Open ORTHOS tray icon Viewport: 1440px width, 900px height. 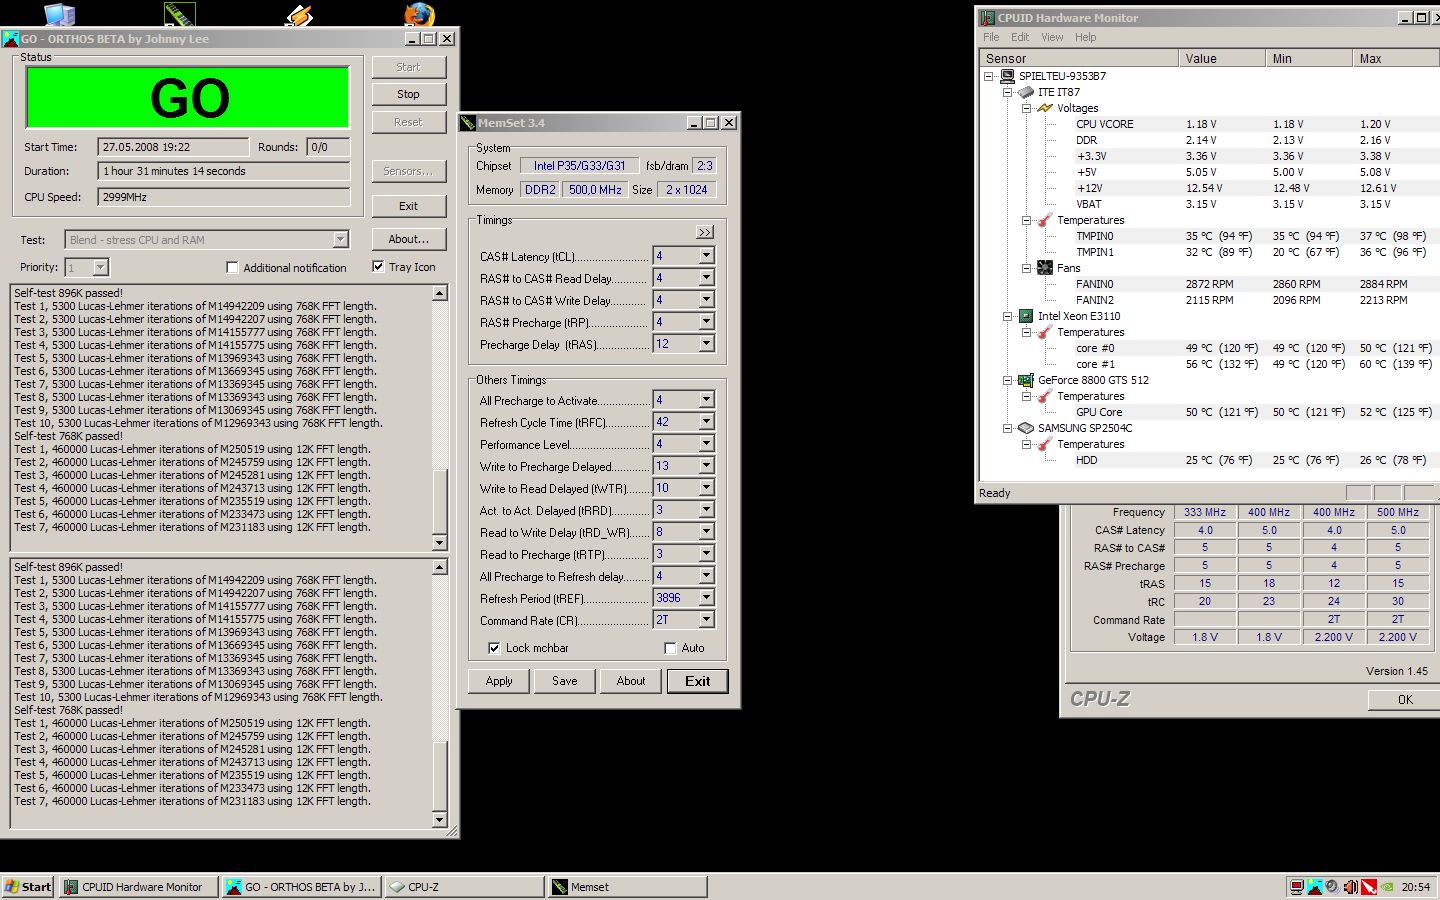click(x=1315, y=887)
